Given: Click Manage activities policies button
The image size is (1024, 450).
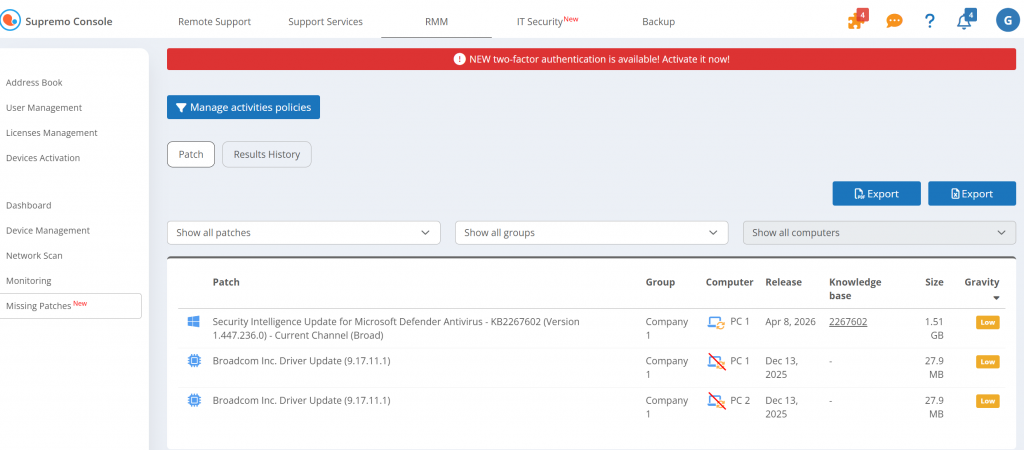Looking at the screenshot, I should (244, 107).
